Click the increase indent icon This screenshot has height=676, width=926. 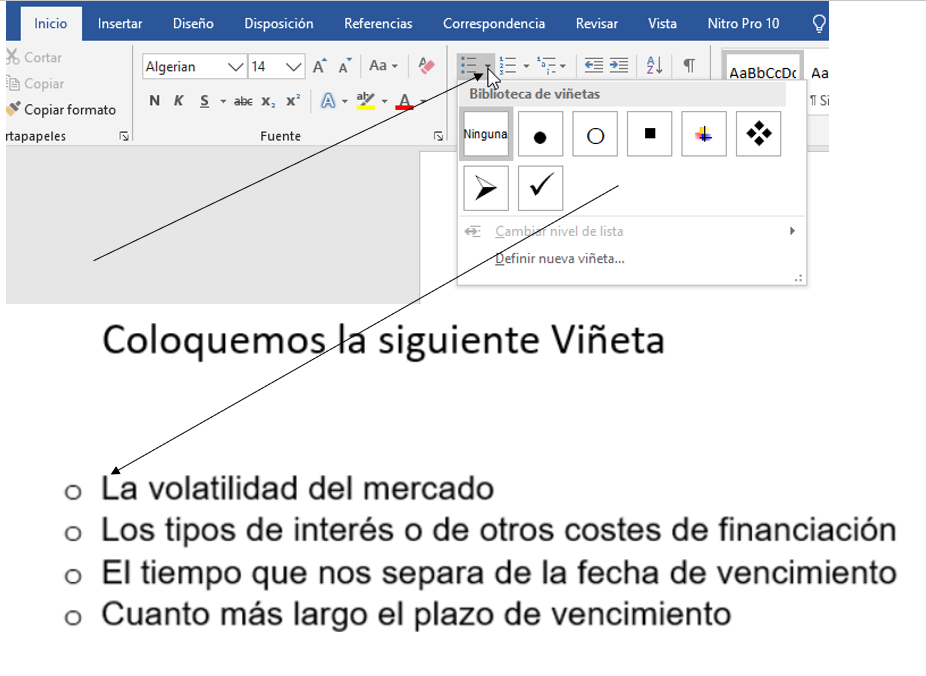(618, 65)
